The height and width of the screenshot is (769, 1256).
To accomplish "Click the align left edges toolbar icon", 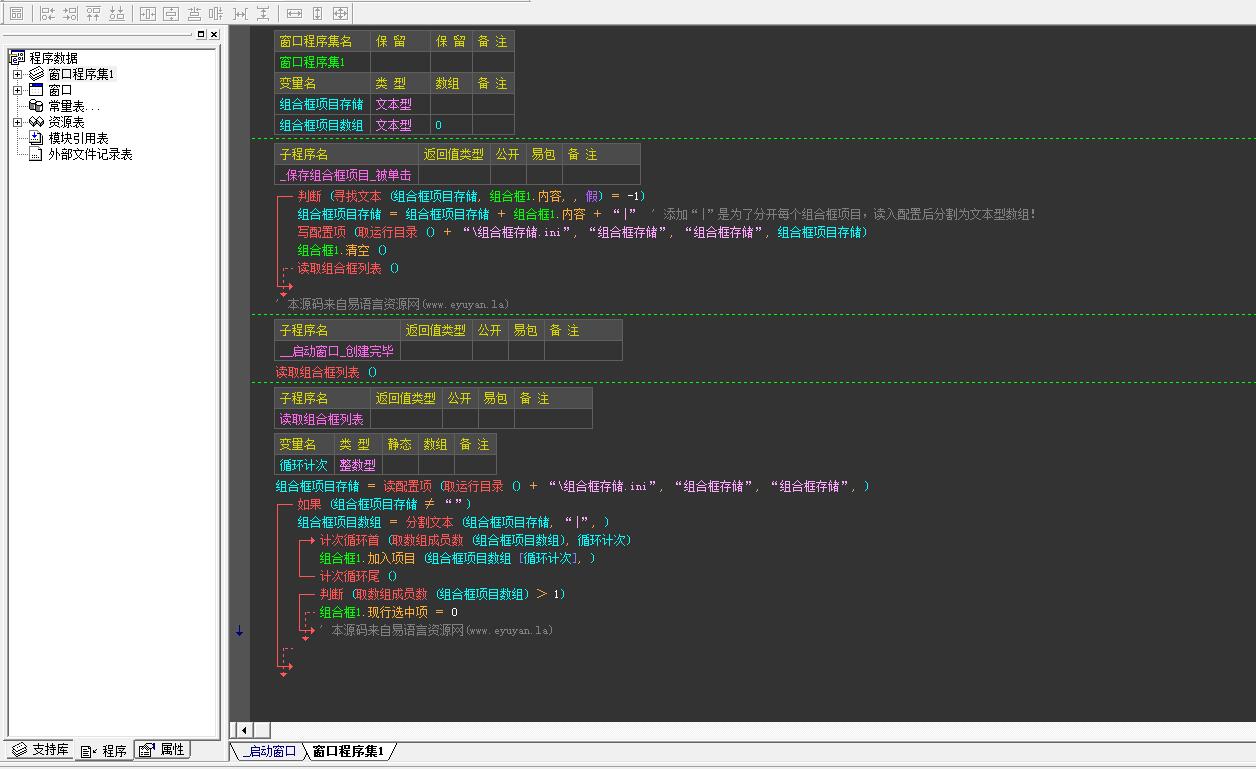I will (47, 13).
